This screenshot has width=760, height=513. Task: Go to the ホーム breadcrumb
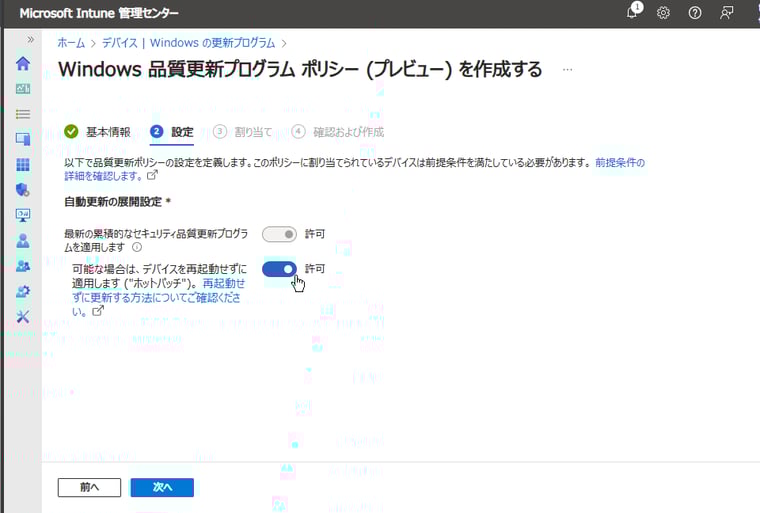(x=71, y=43)
